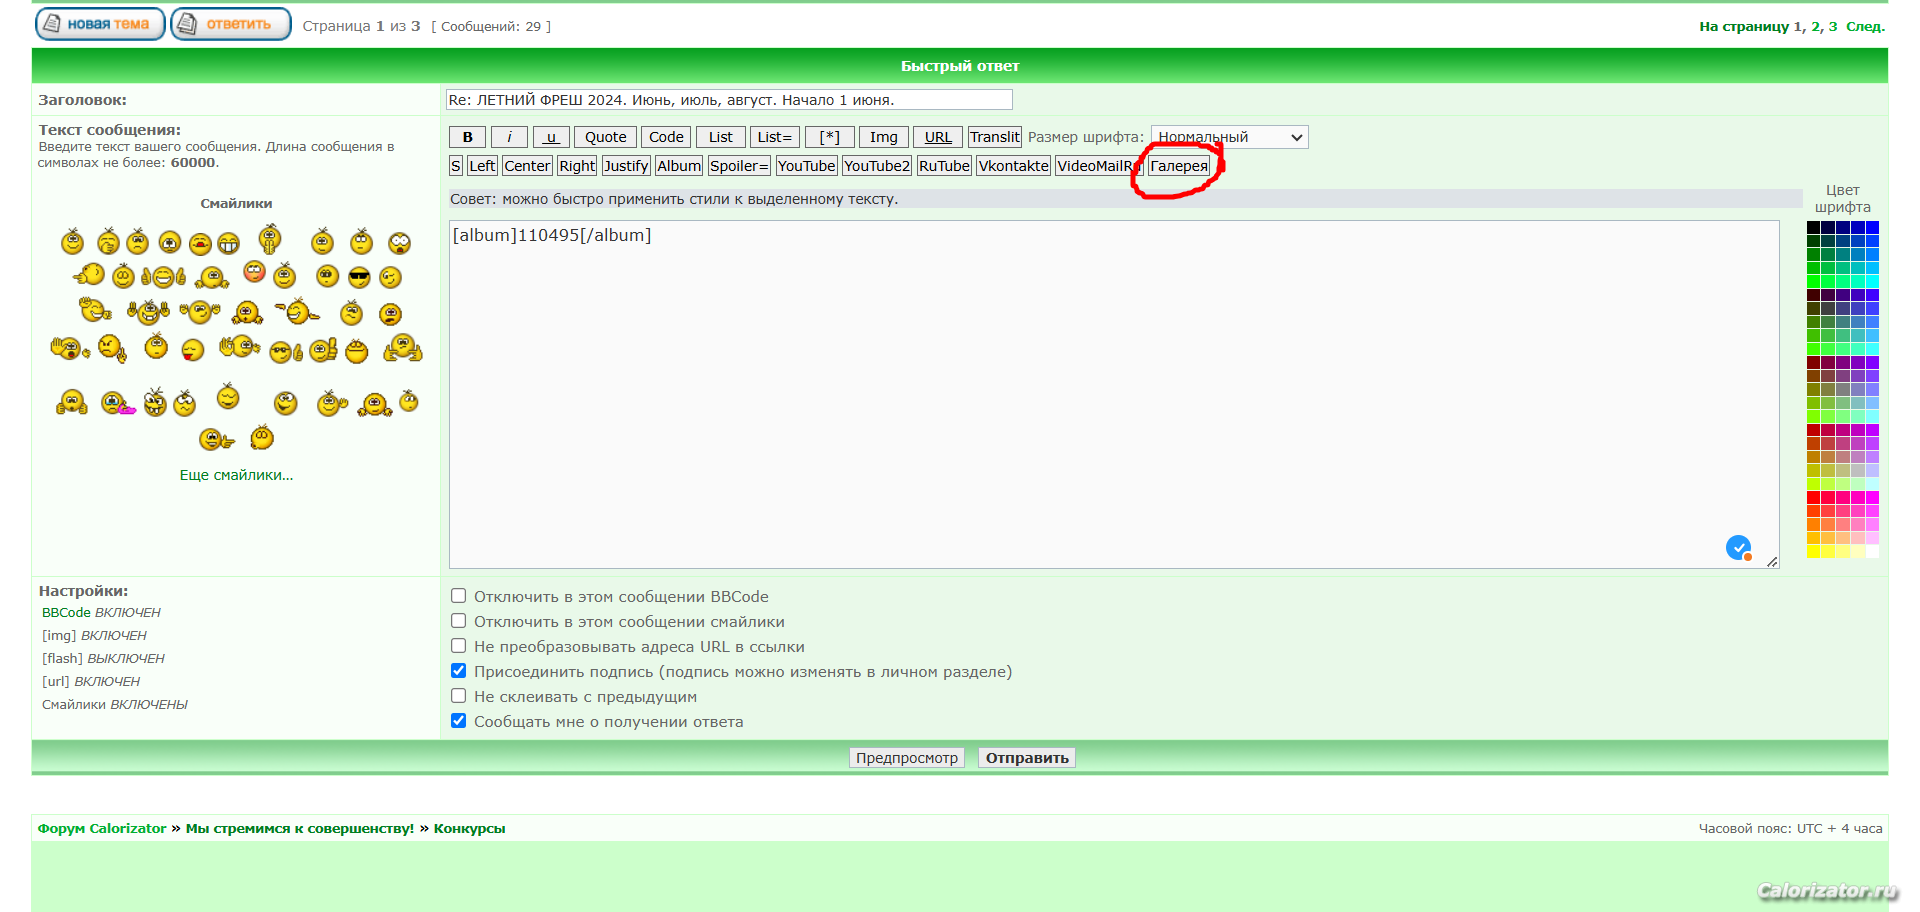Insert the winking smiley next to sunglasses
Image resolution: width=1920 pixels, height=912 pixels.
point(390,277)
